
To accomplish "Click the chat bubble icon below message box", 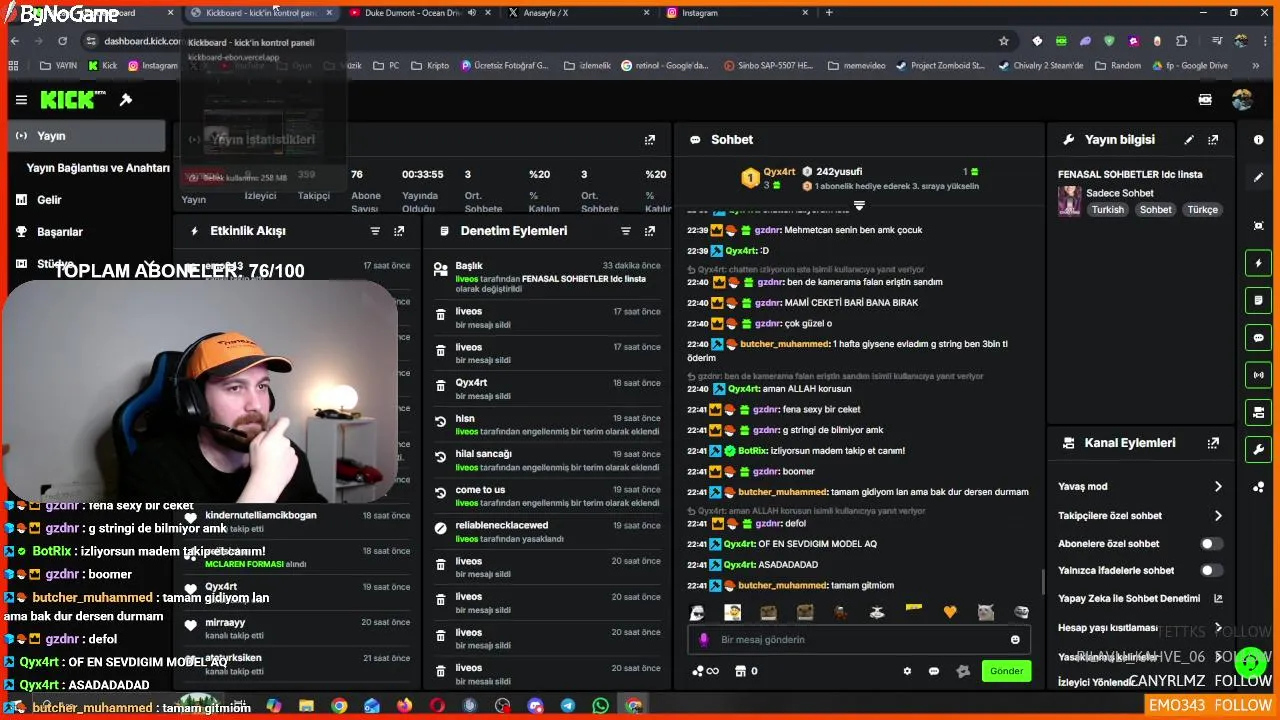I will tap(934, 671).
